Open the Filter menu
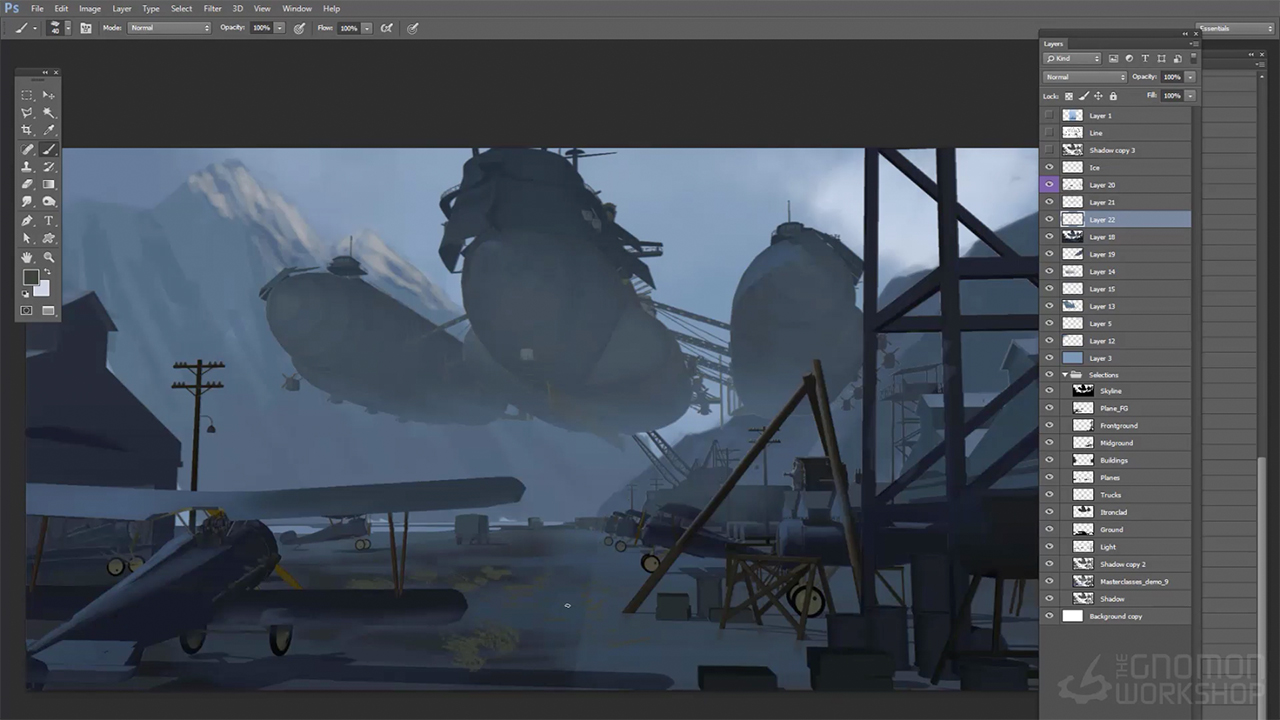 coord(212,8)
